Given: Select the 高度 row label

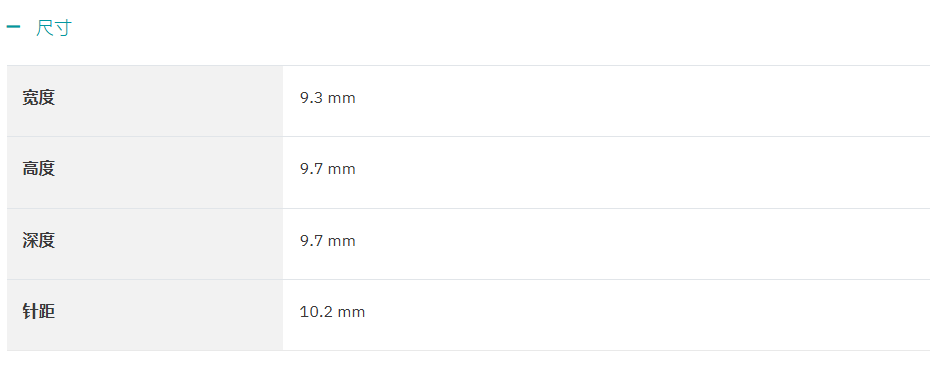Looking at the screenshot, I should click(39, 169).
